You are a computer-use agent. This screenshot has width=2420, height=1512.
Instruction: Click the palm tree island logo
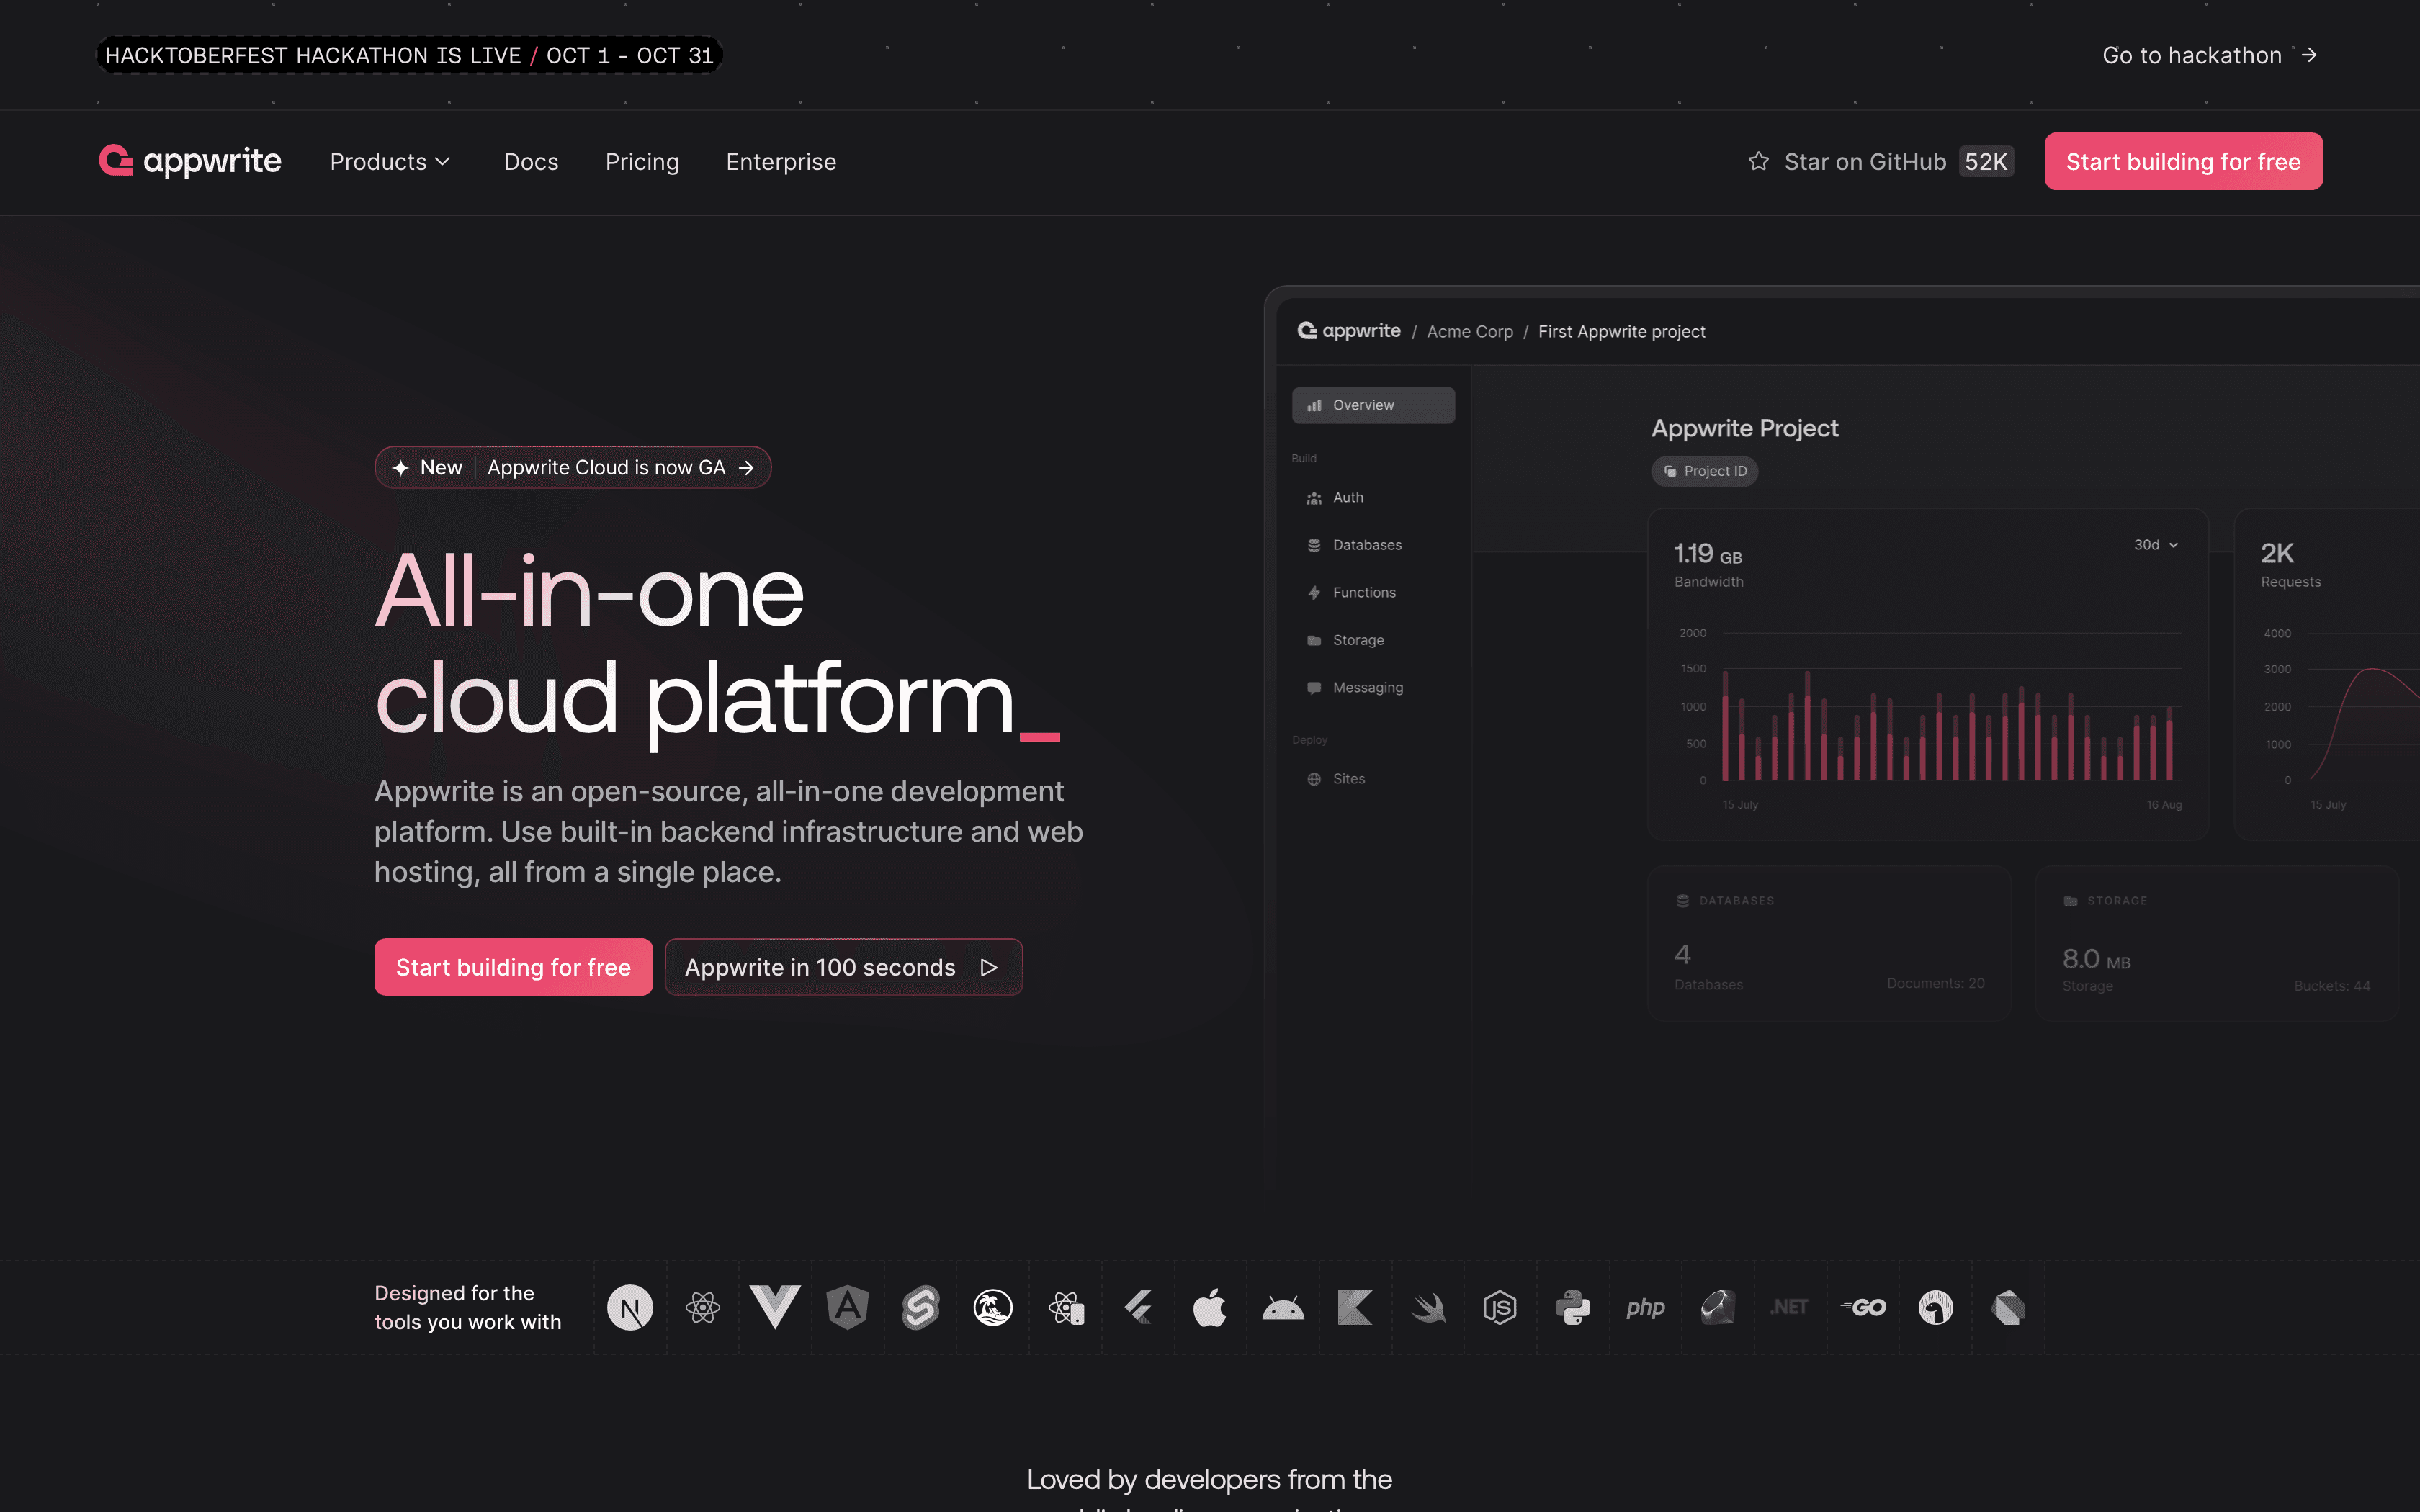[x=992, y=1307]
